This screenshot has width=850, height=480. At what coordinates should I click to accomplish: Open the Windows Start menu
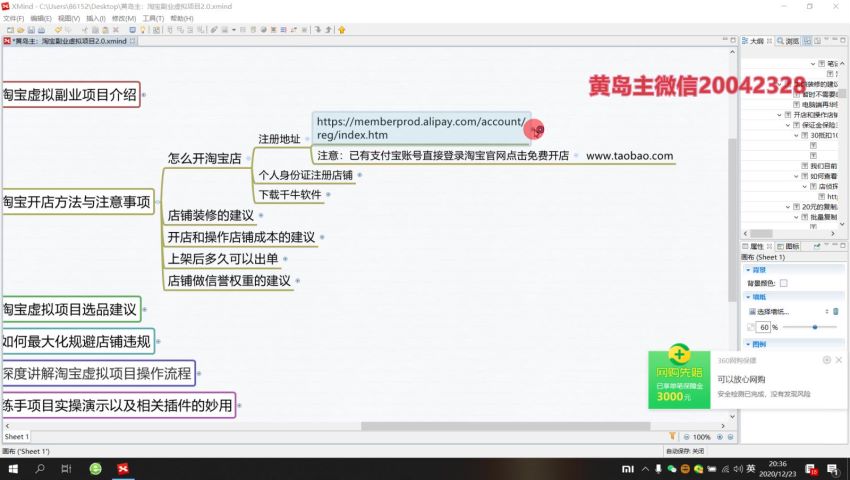12,469
